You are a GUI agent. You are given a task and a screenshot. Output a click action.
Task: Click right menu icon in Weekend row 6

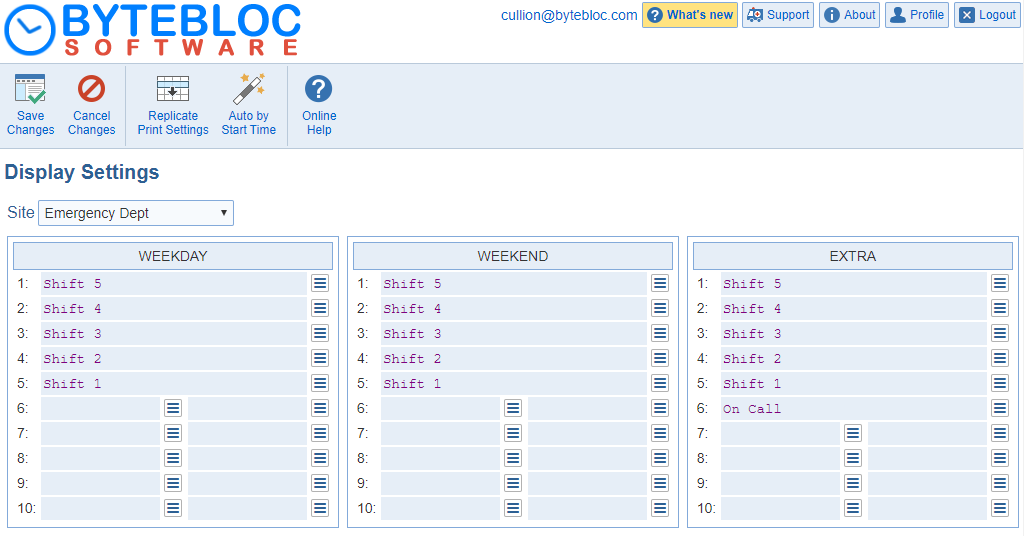point(660,408)
